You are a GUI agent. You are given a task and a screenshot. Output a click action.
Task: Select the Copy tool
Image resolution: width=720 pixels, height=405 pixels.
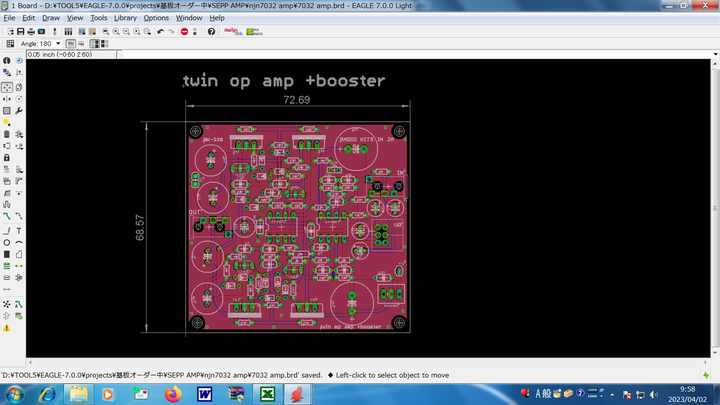click(19, 87)
